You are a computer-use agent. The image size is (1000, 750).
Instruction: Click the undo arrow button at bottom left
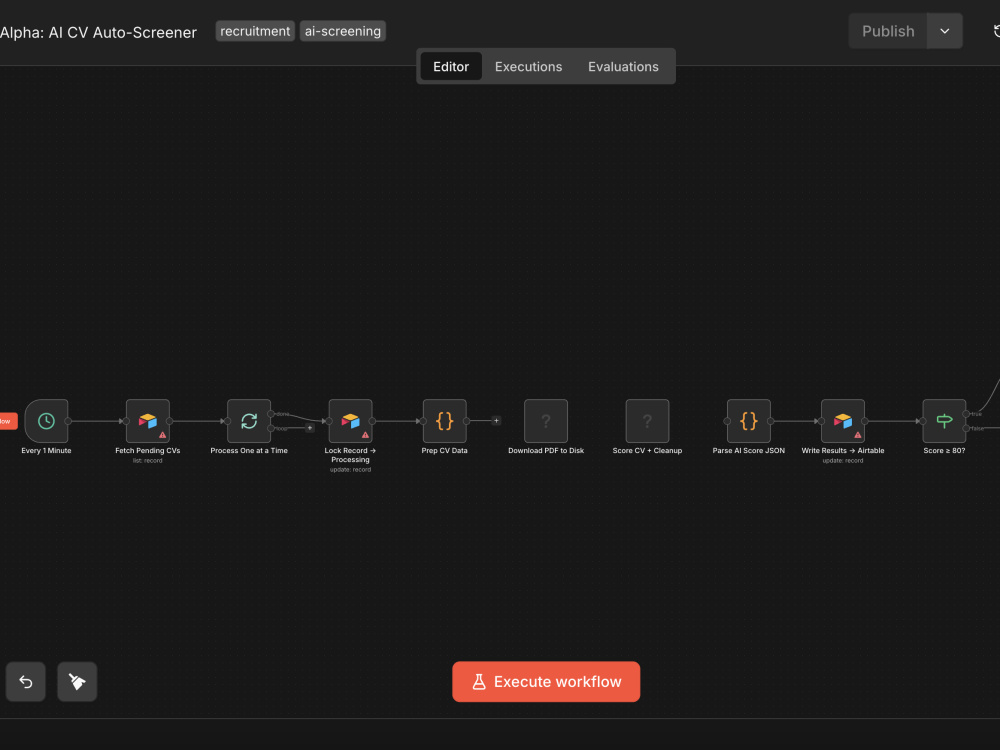(x=26, y=682)
